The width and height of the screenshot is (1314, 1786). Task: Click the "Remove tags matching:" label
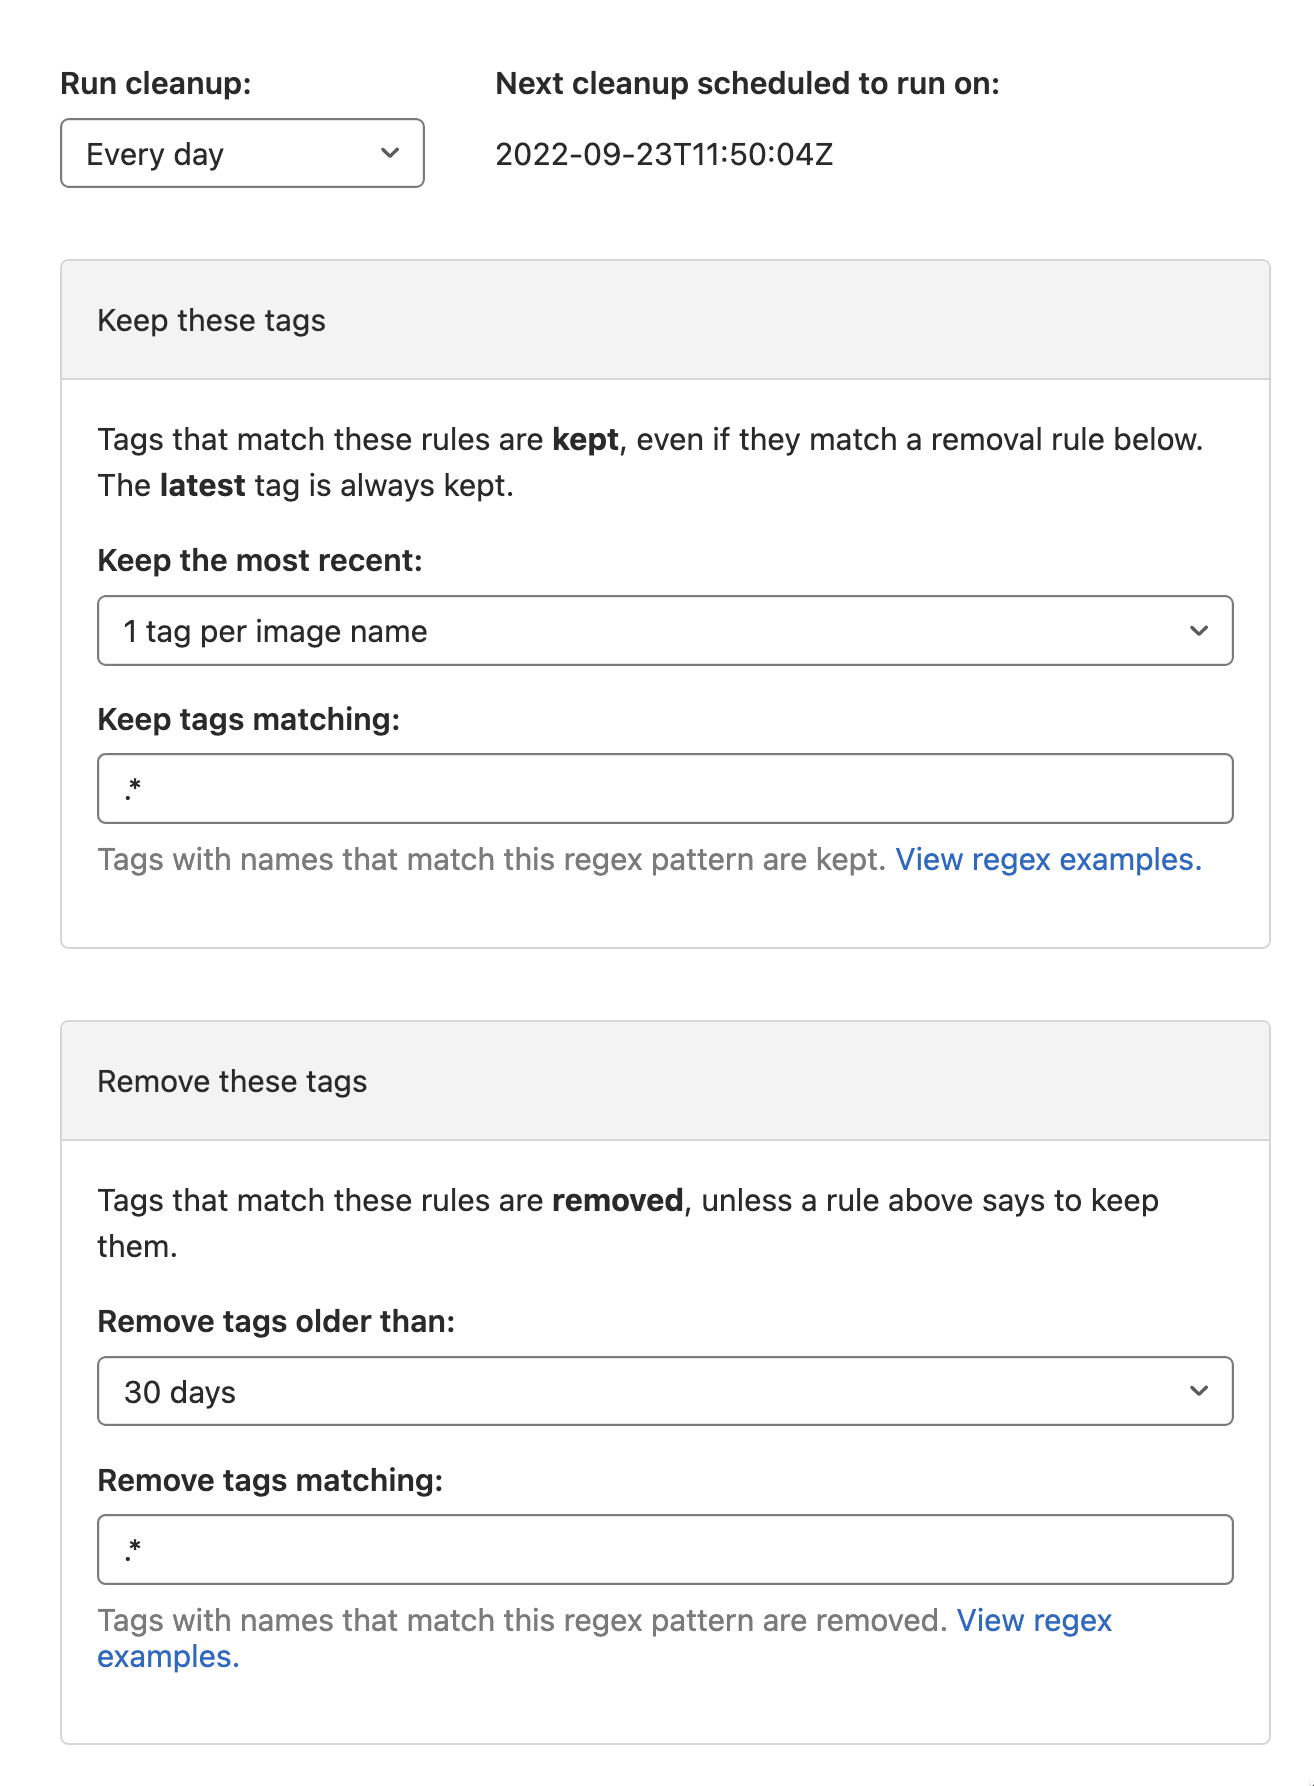[270, 1481]
